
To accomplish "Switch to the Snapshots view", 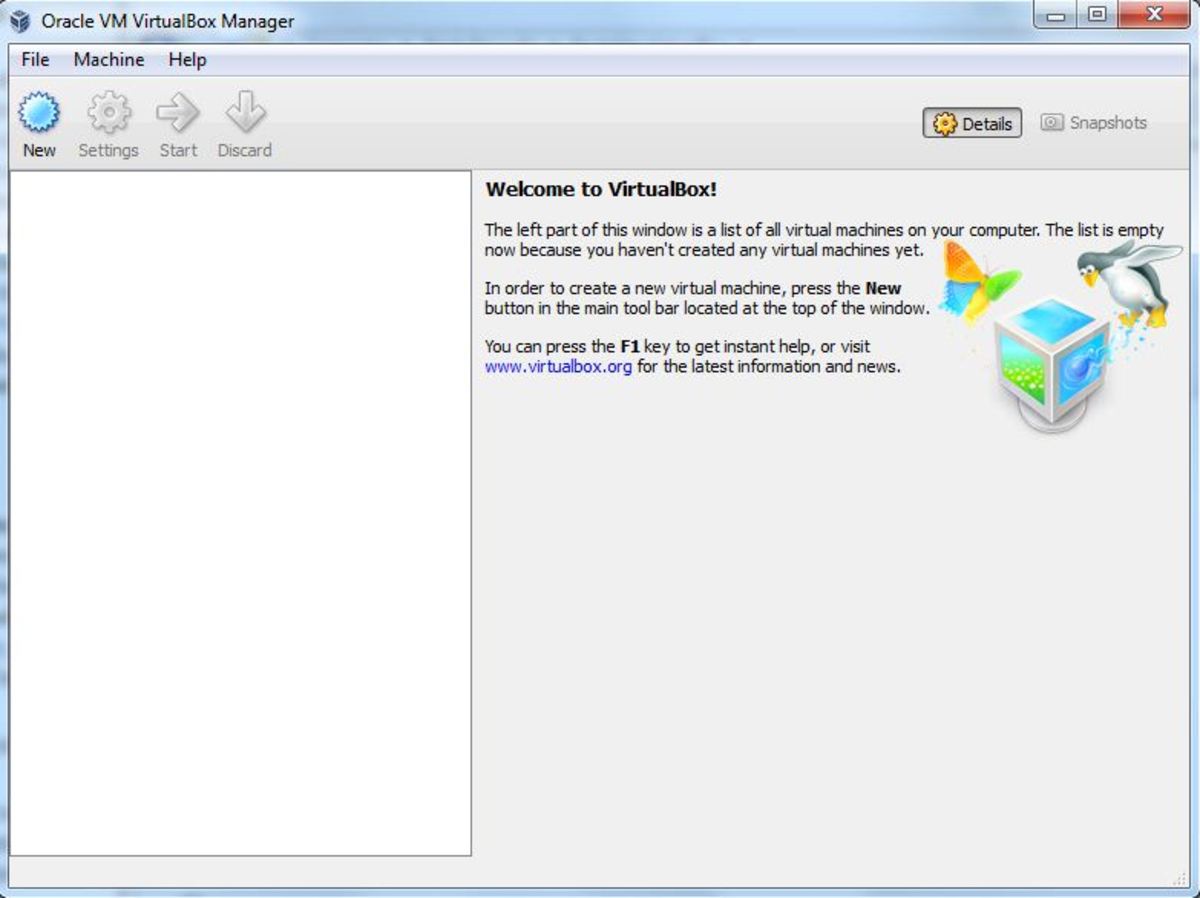I will (x=1095, y=123).
